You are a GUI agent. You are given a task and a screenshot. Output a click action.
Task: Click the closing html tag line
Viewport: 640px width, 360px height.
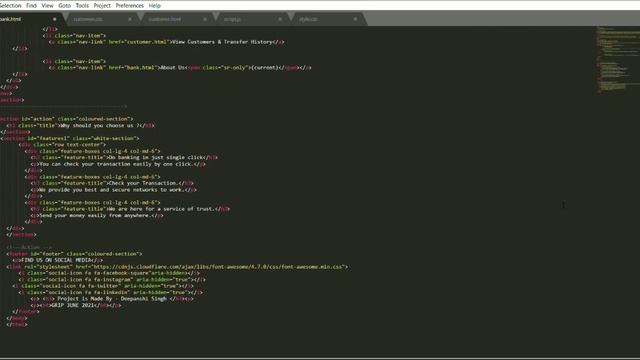(x=16, y=324)
